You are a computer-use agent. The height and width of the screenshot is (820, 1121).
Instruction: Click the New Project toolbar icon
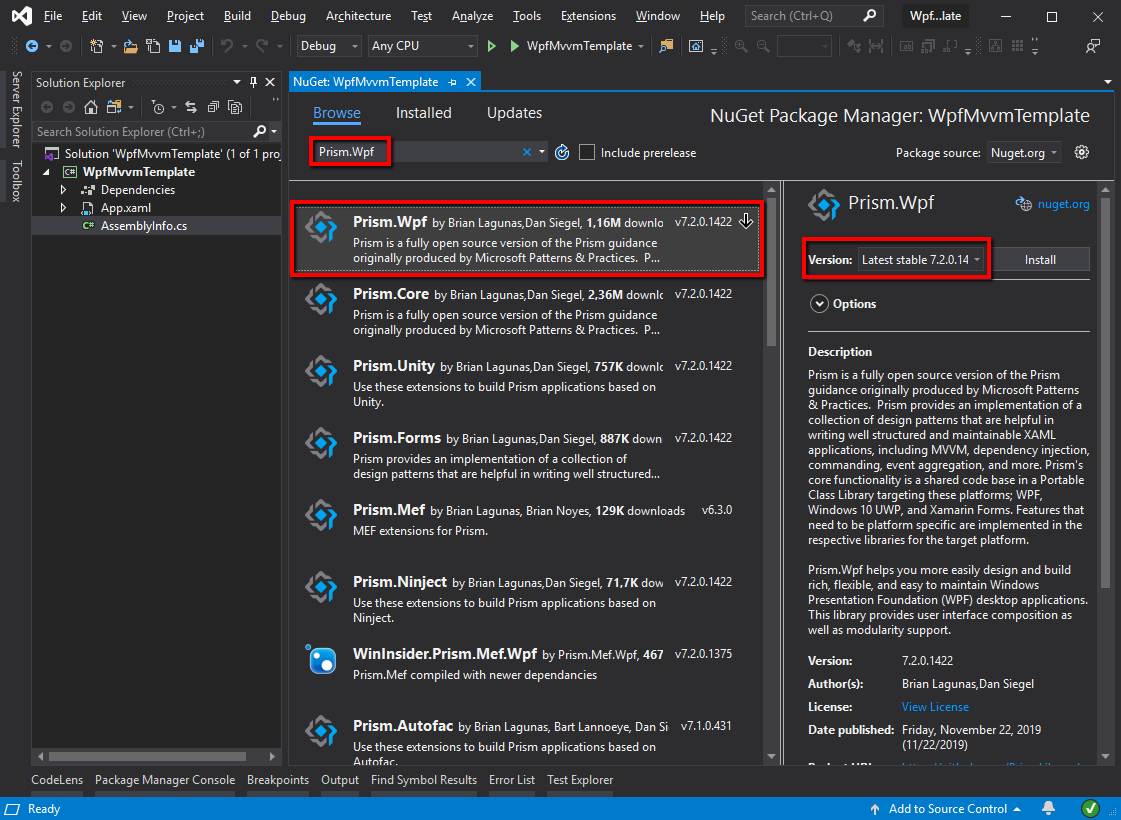click(x=96, y=46)
